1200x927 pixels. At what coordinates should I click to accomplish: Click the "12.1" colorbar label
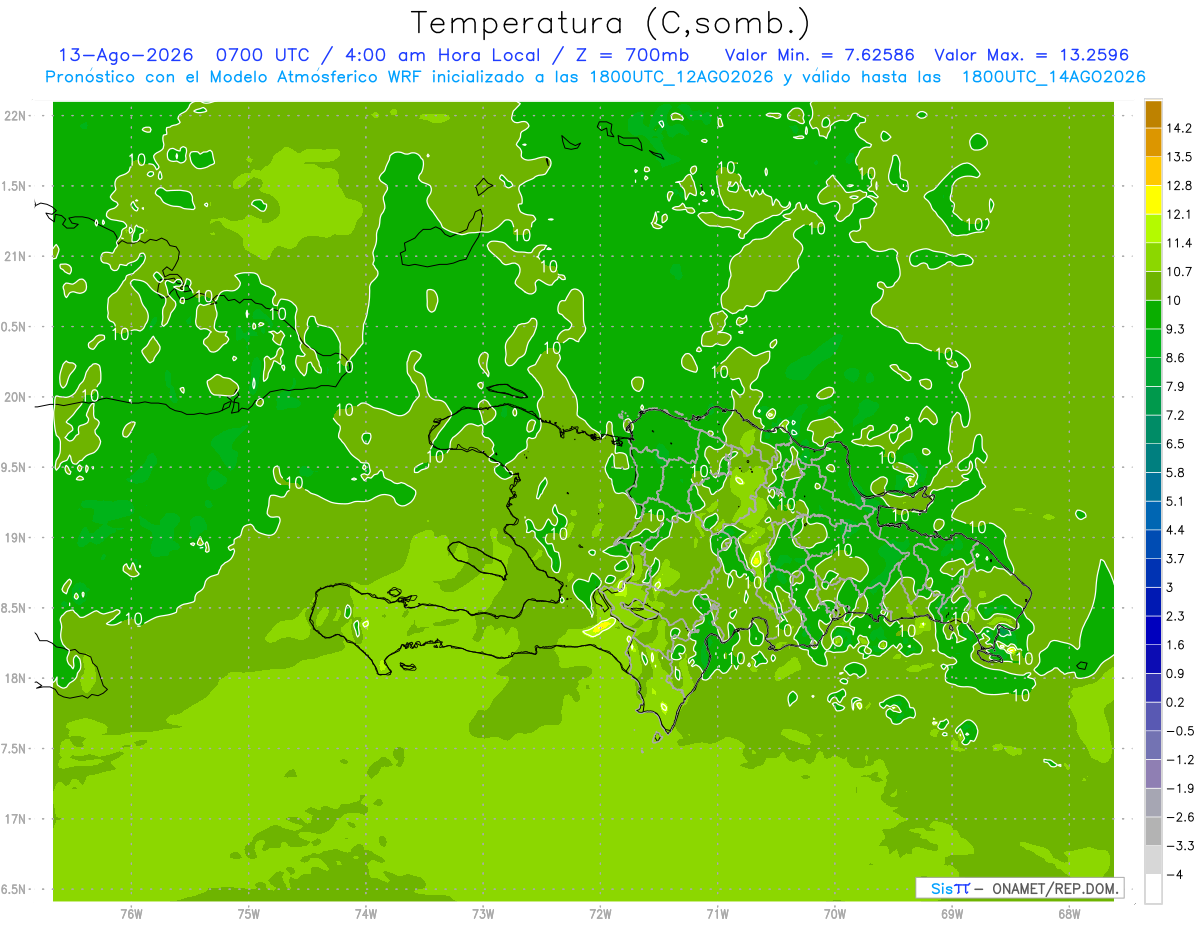1180,214
